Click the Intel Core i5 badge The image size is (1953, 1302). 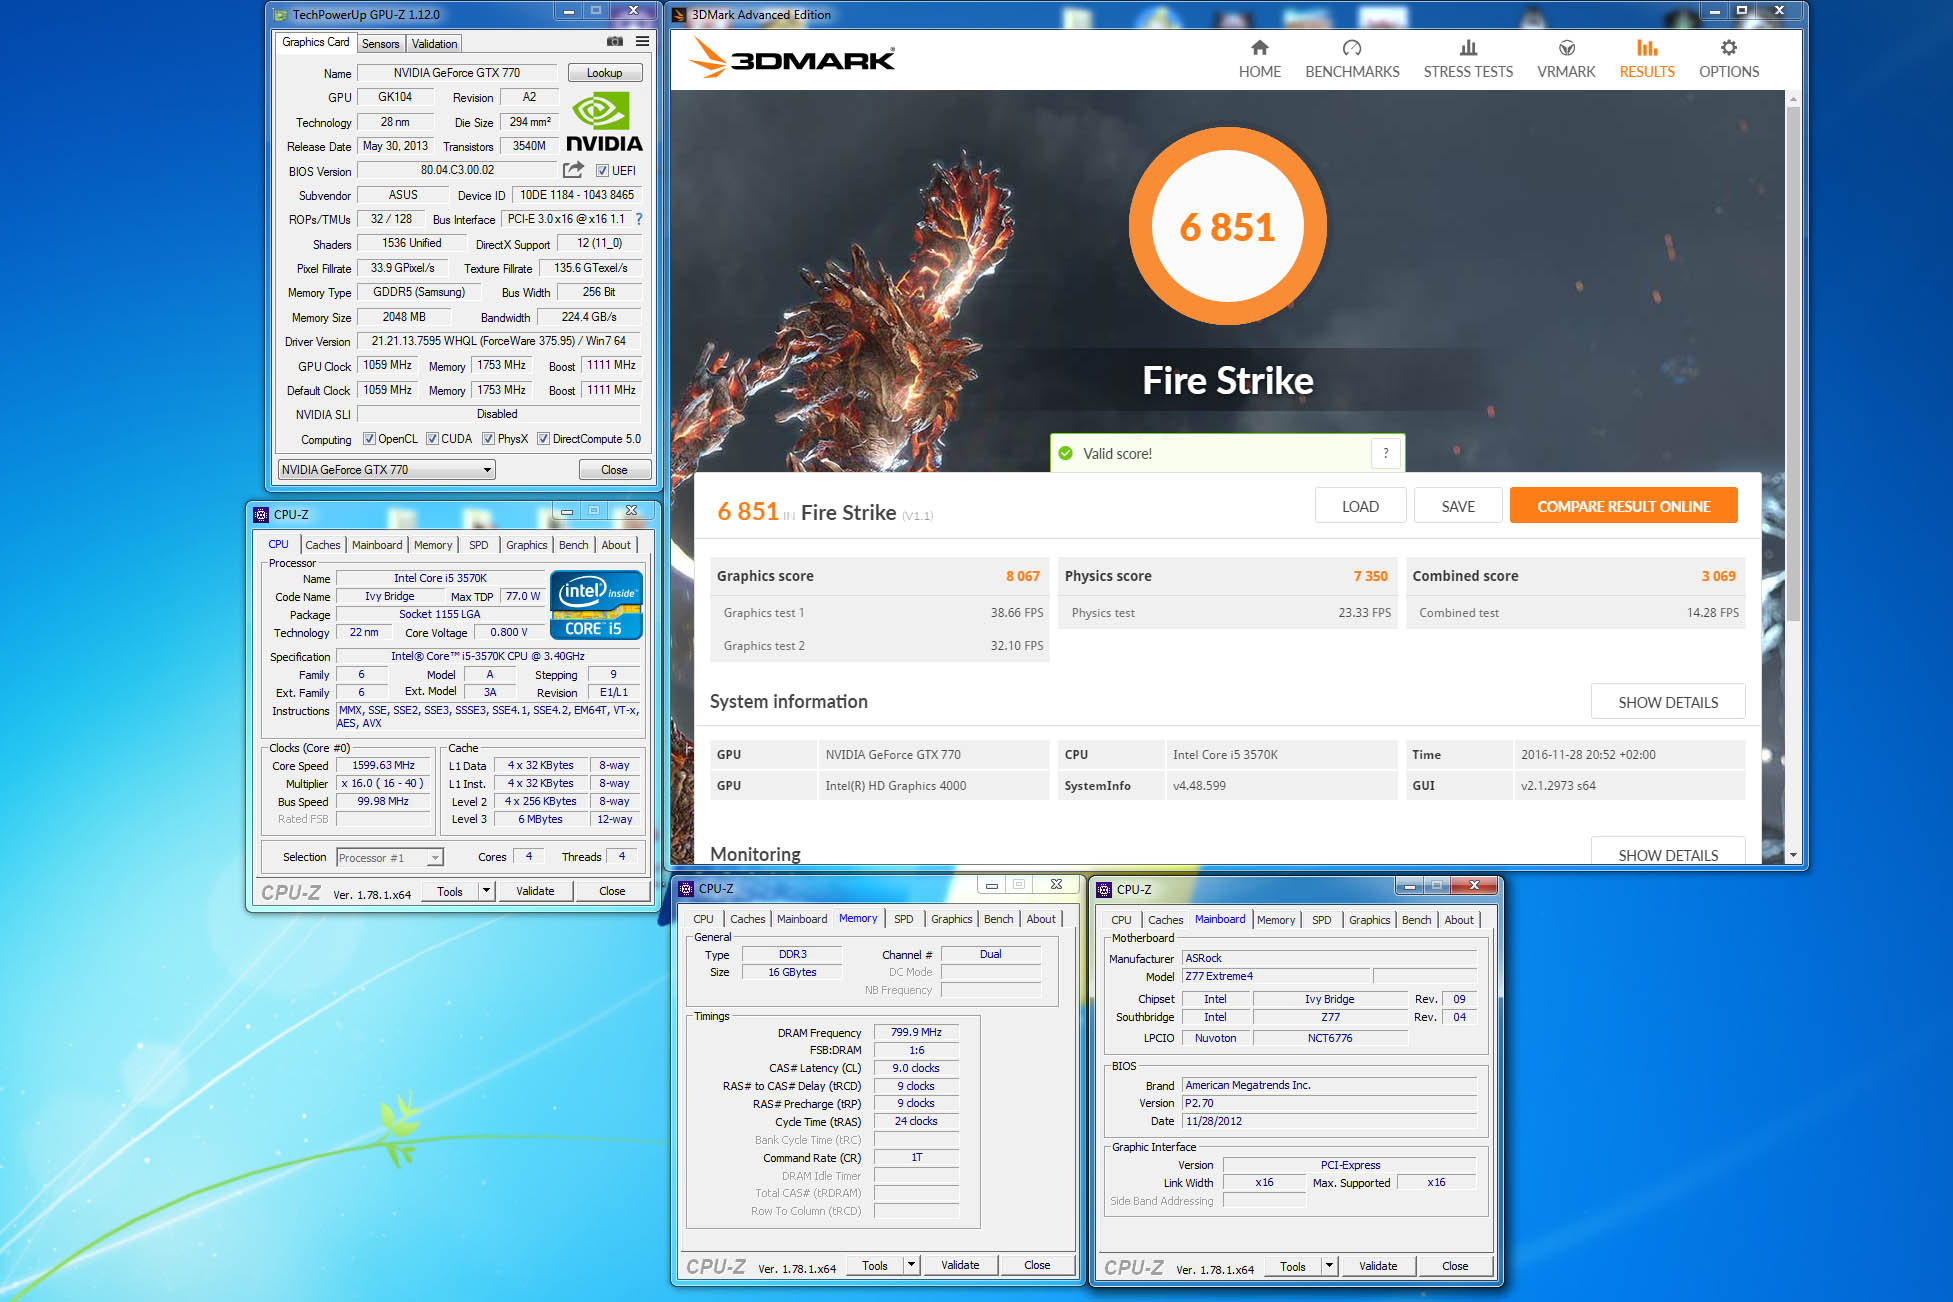pyautogui.click(x=596, y=605)
